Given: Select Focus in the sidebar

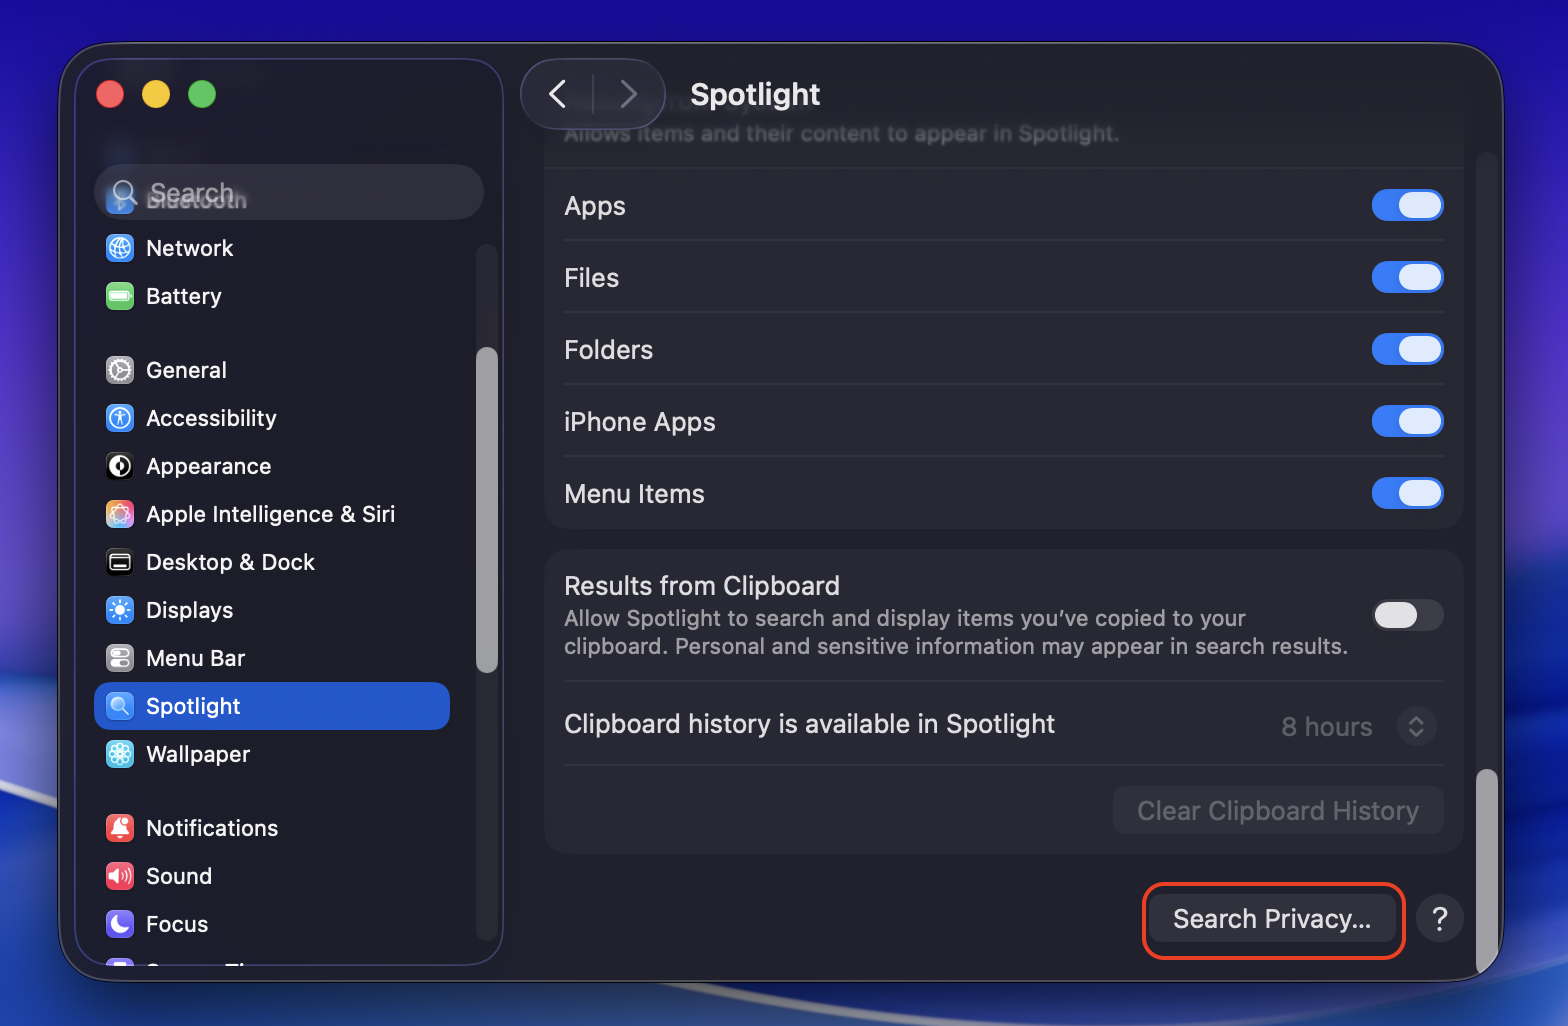Looking at the screenshot, I should 272,924.
